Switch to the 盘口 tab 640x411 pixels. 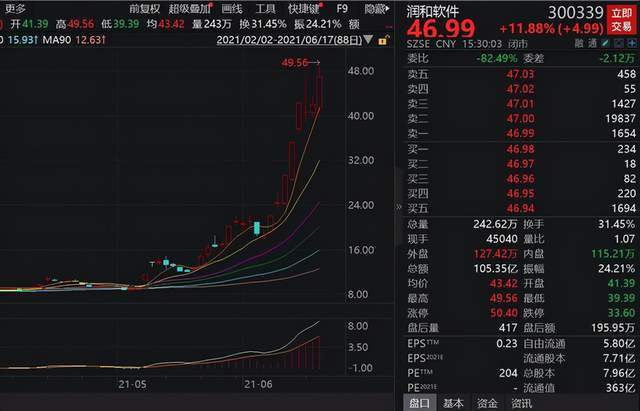tap(419, 403)
